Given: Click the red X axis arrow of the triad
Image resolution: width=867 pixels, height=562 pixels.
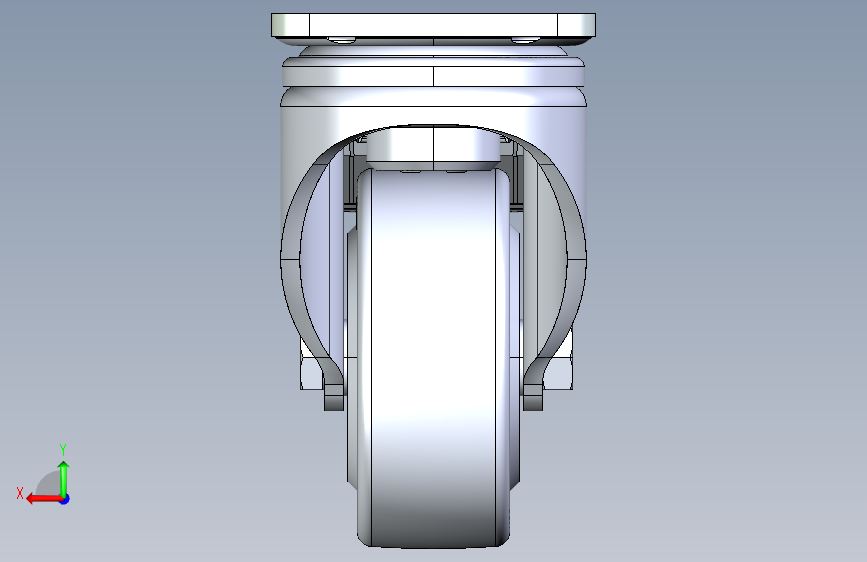Looking at the screenshot, I should [44, 499].
